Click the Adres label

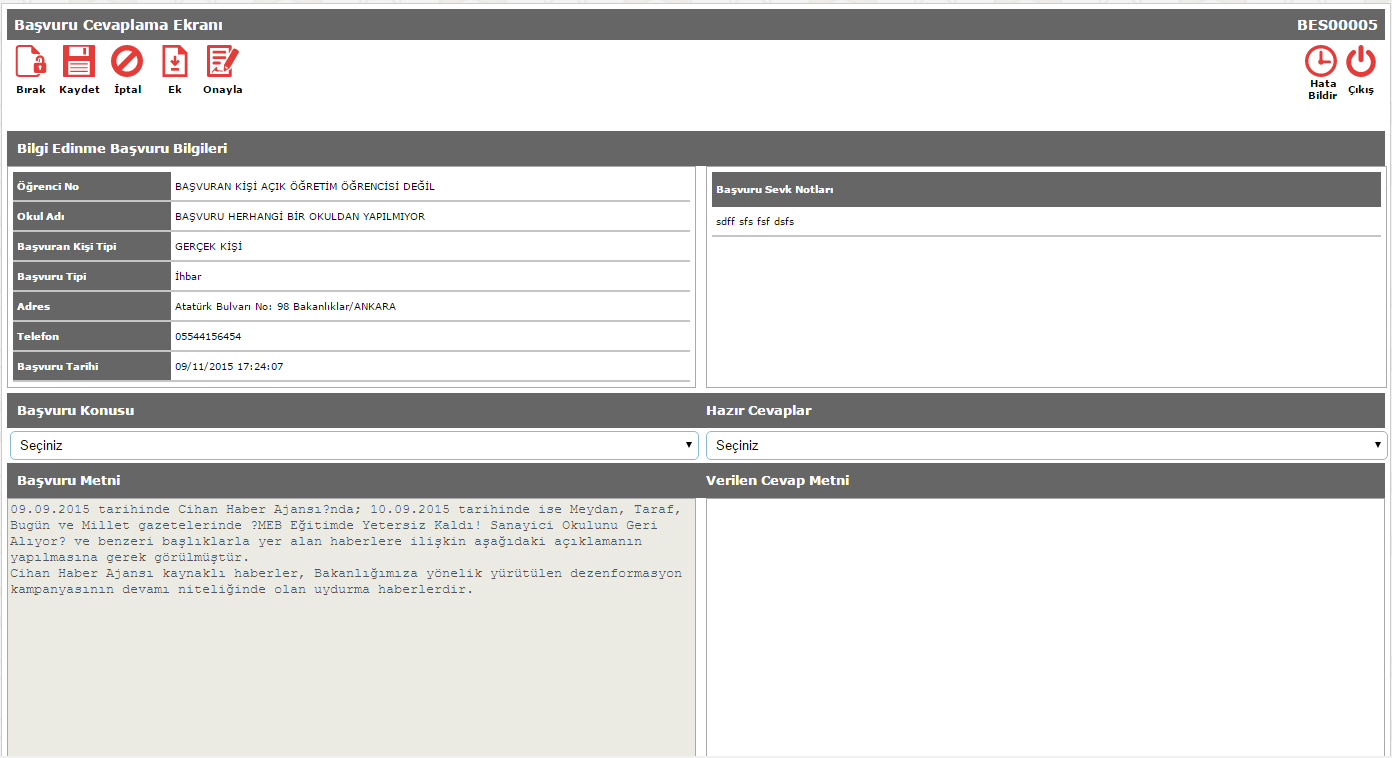(33, 307)
